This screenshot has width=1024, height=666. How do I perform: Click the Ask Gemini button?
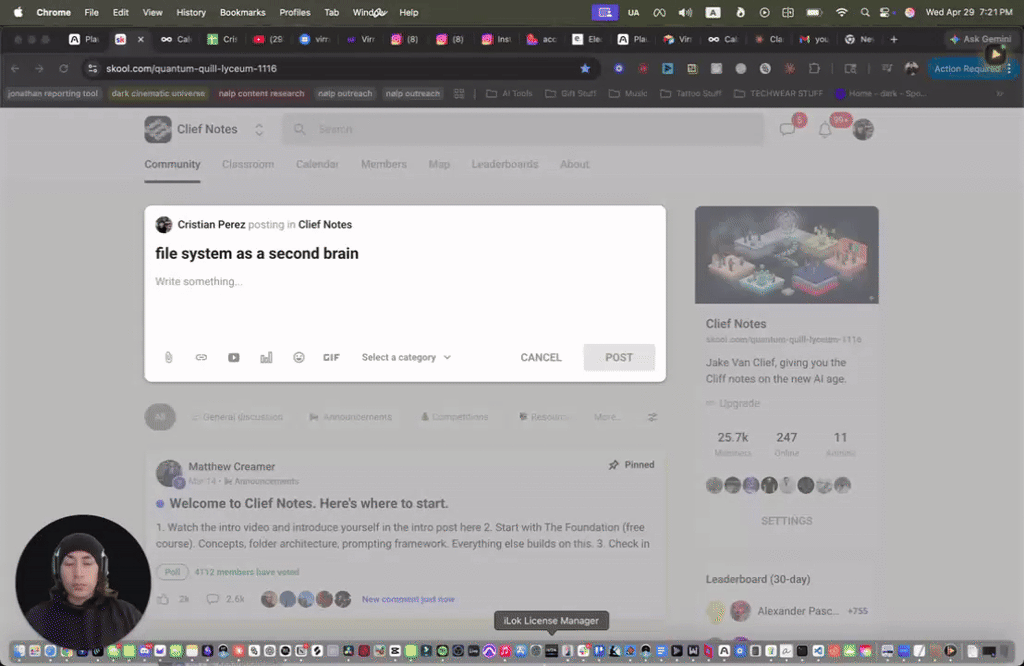pyautogui.click(x=981, y=39)
